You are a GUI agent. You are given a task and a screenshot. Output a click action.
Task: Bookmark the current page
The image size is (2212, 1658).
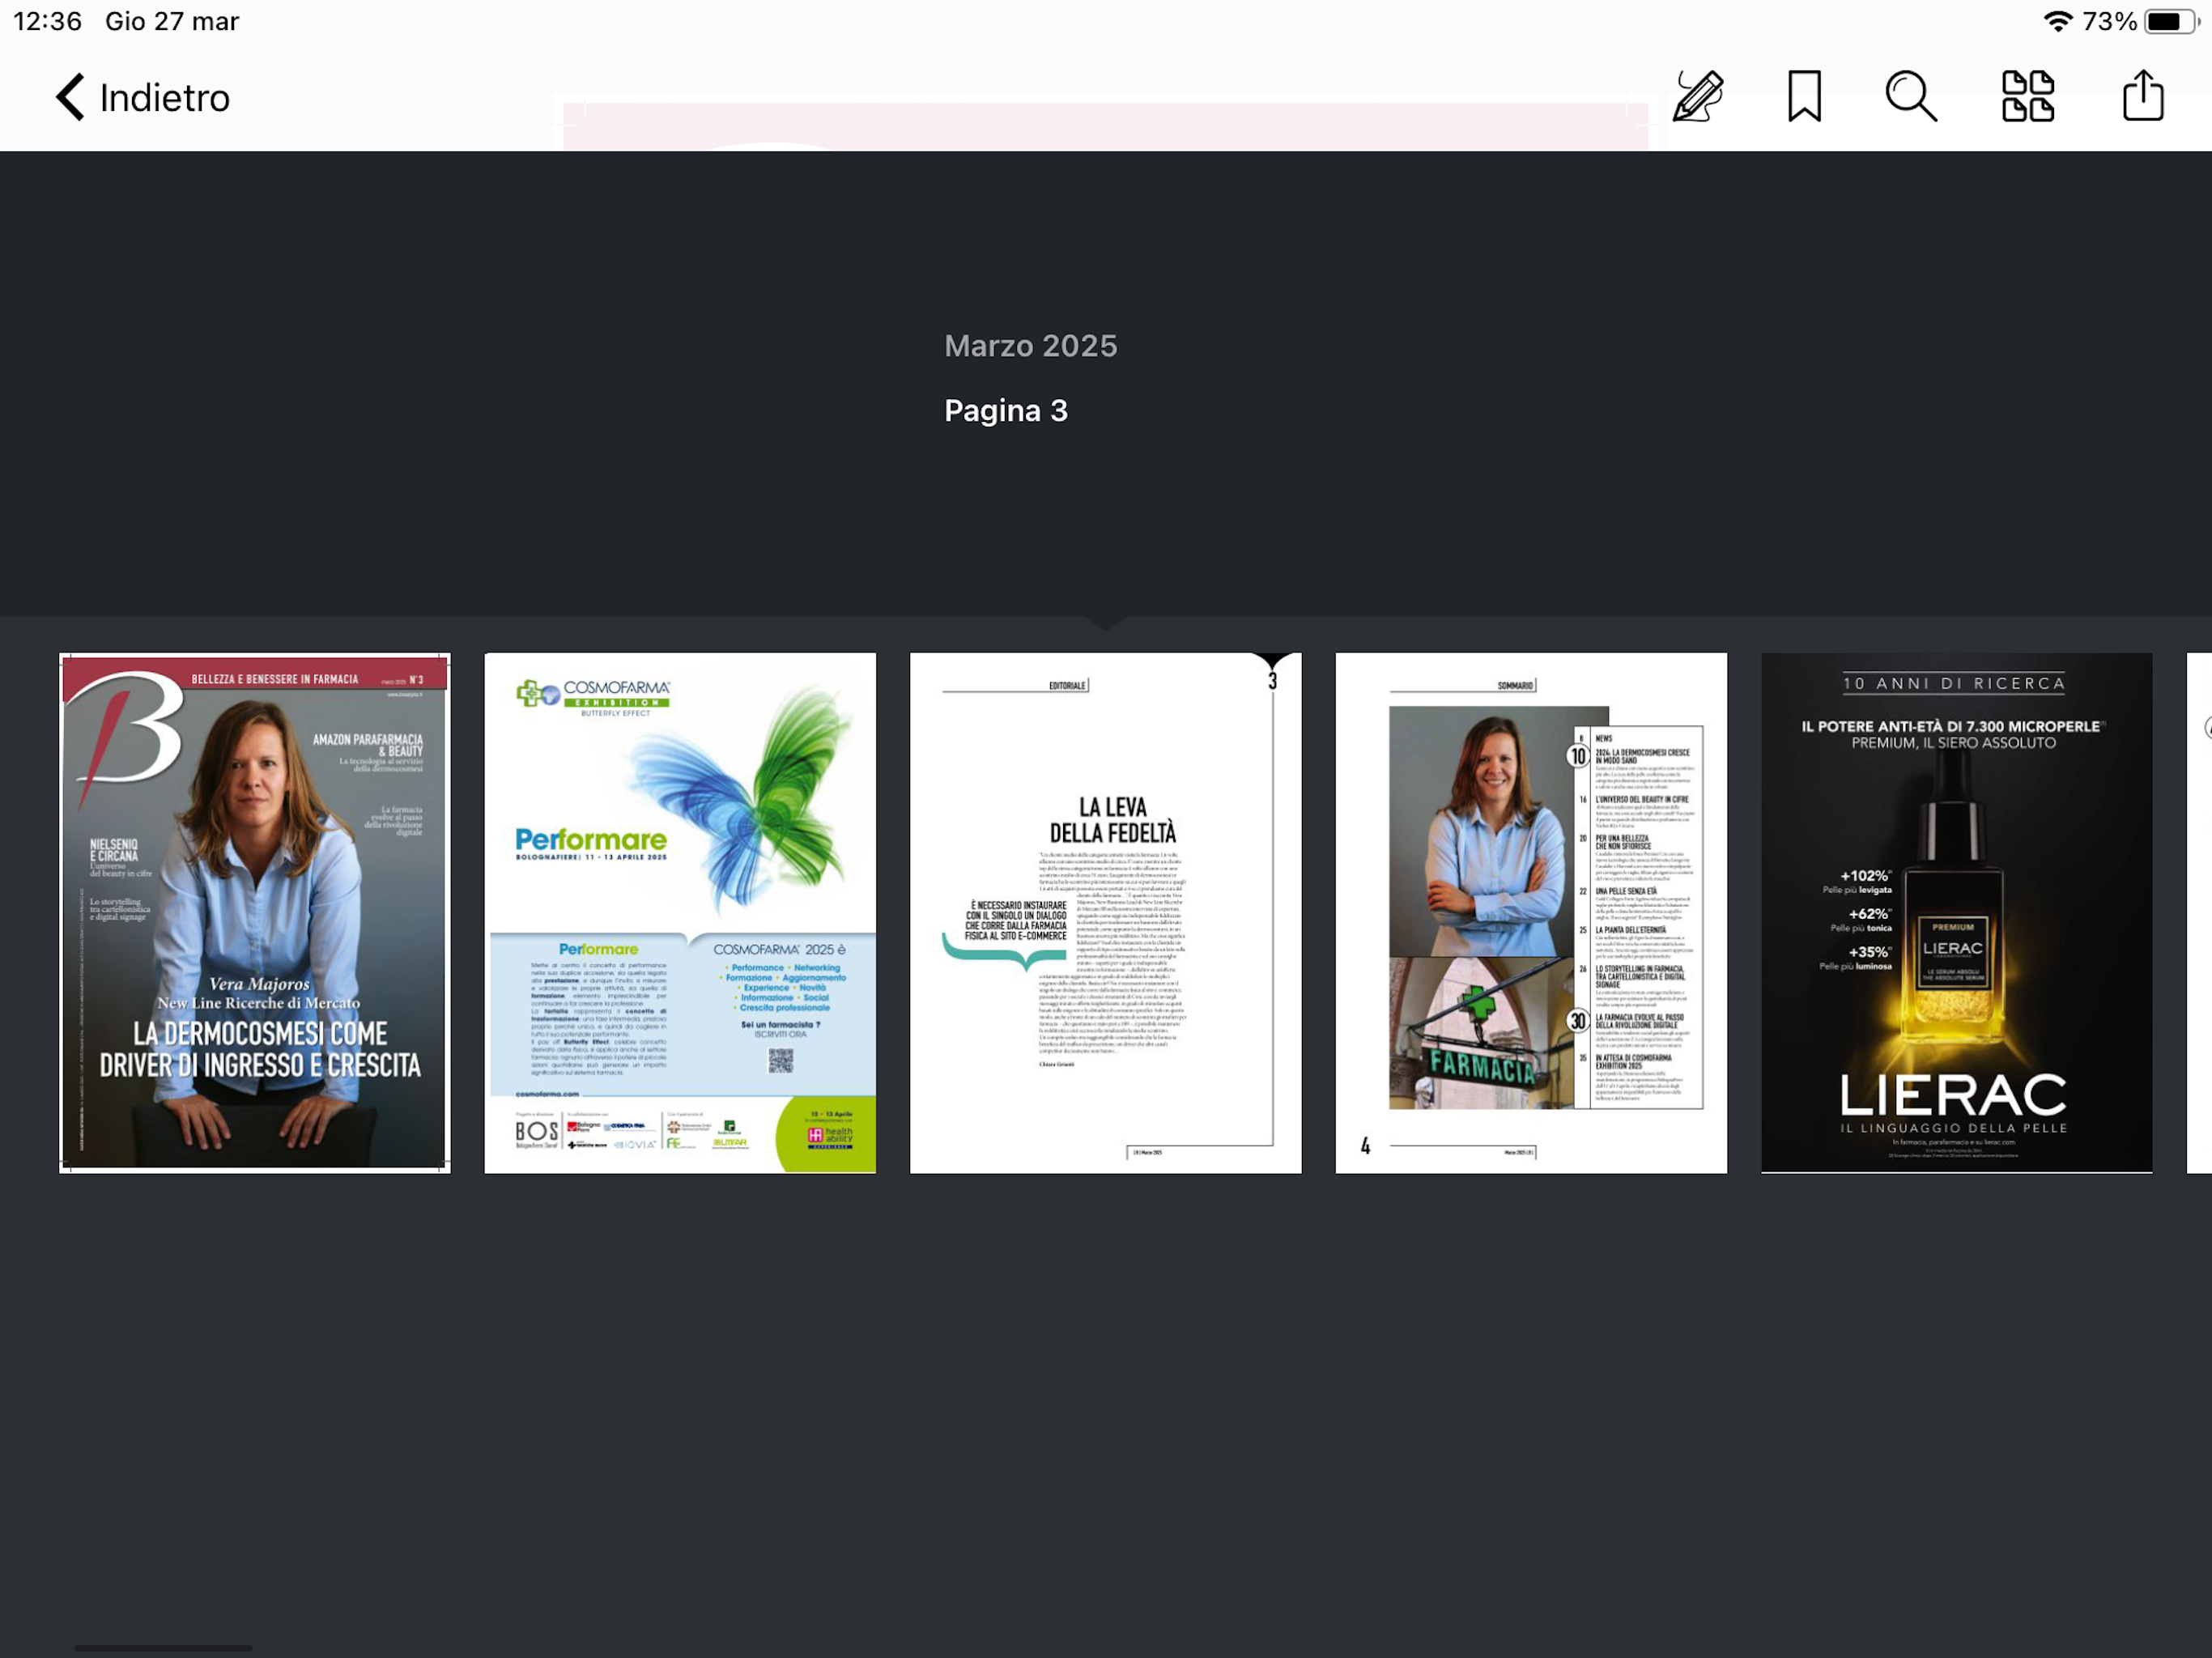point(1804,97)
